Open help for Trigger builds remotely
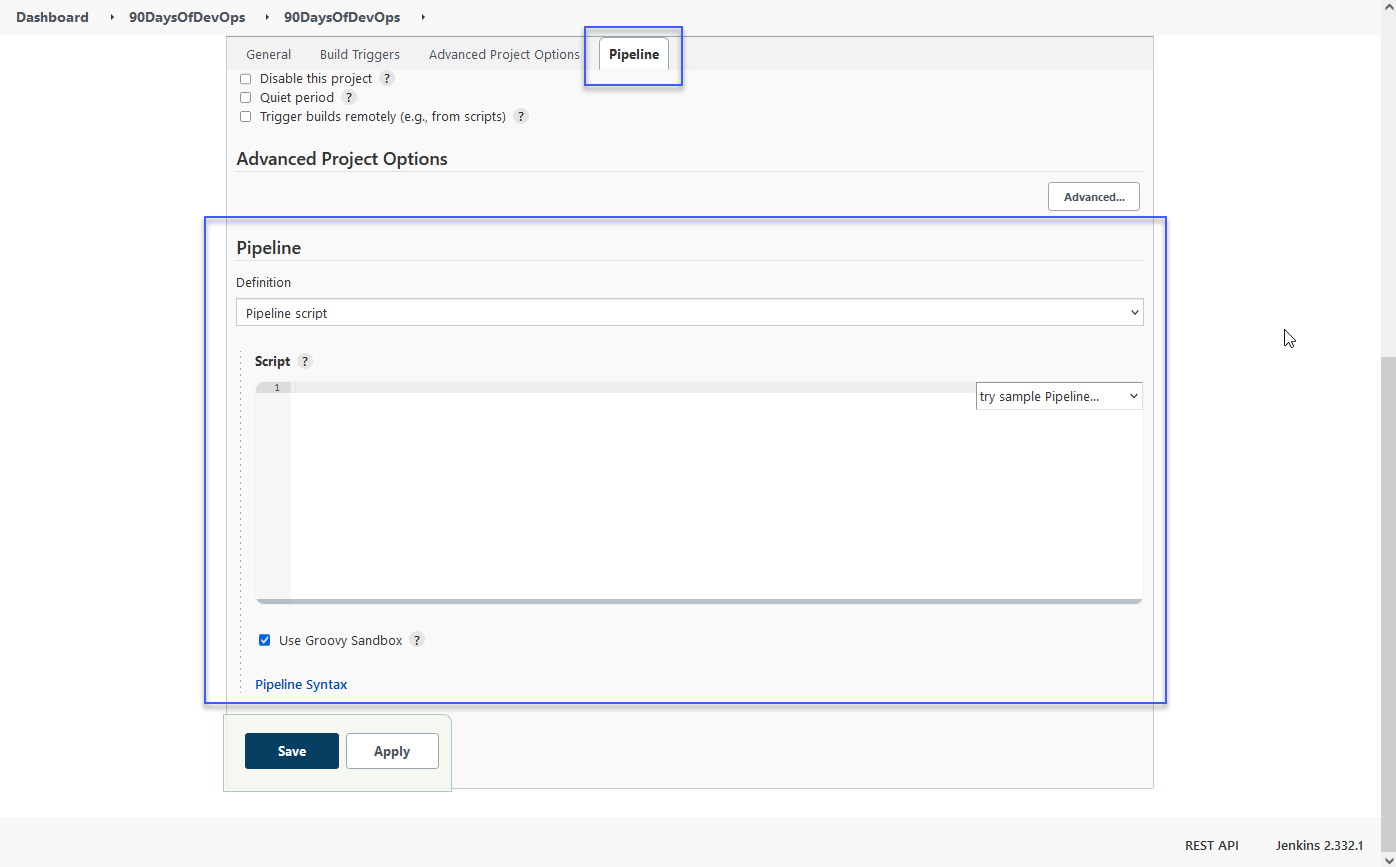This screenshot has height=867, width=1396. (x=521, y=116)
